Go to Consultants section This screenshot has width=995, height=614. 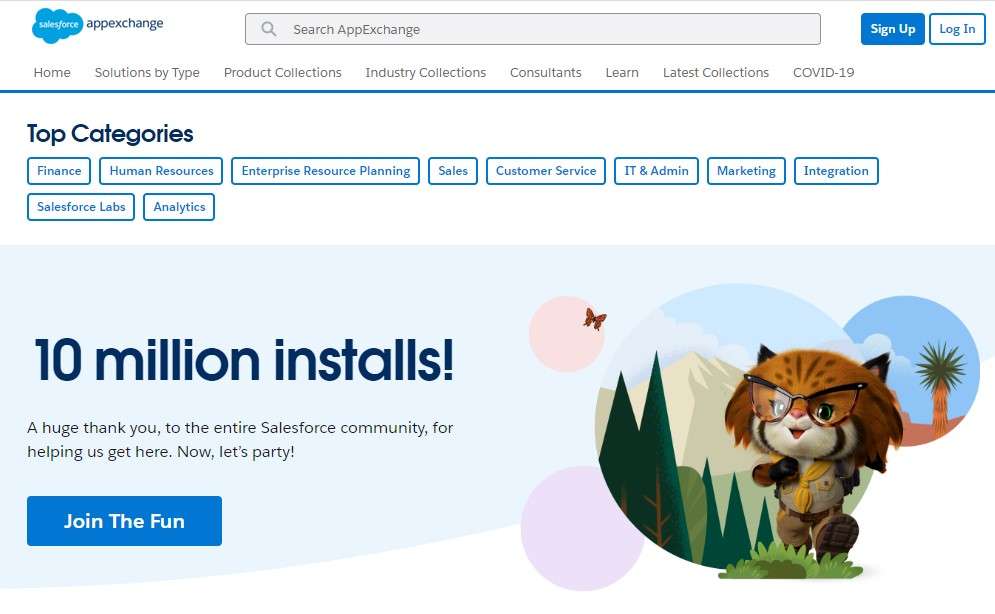(546, 72)
